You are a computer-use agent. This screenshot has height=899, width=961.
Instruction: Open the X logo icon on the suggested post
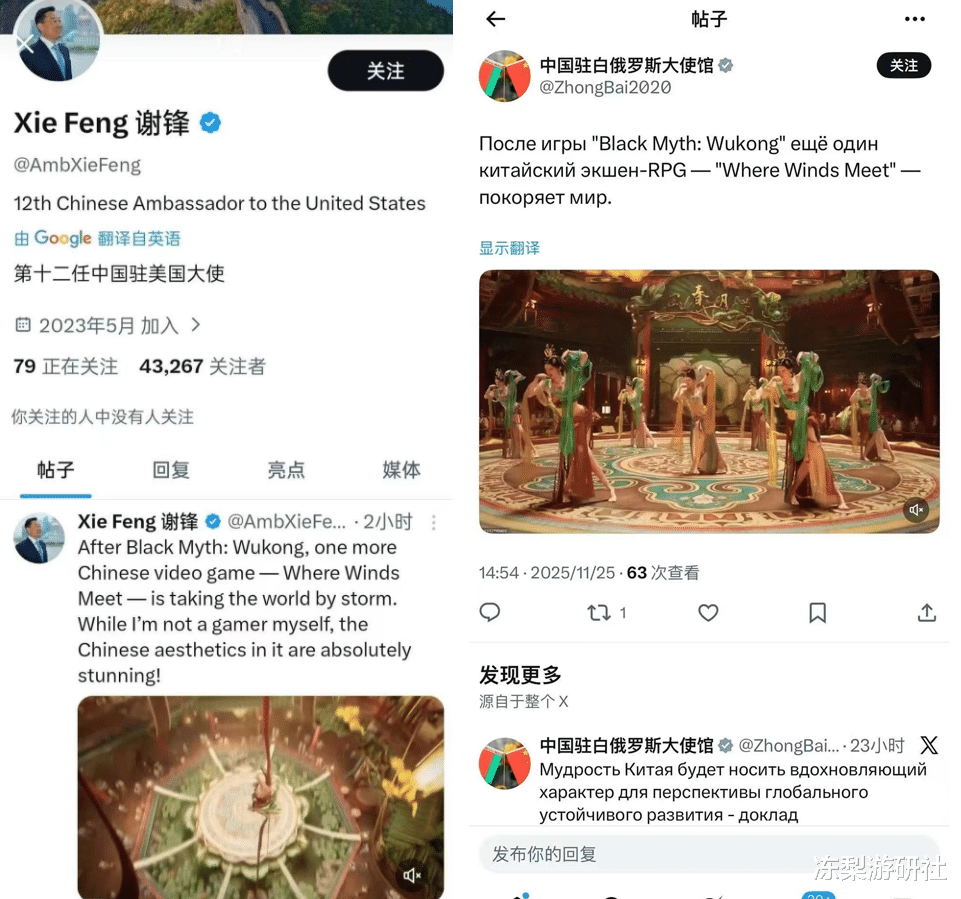coord(929,745)
